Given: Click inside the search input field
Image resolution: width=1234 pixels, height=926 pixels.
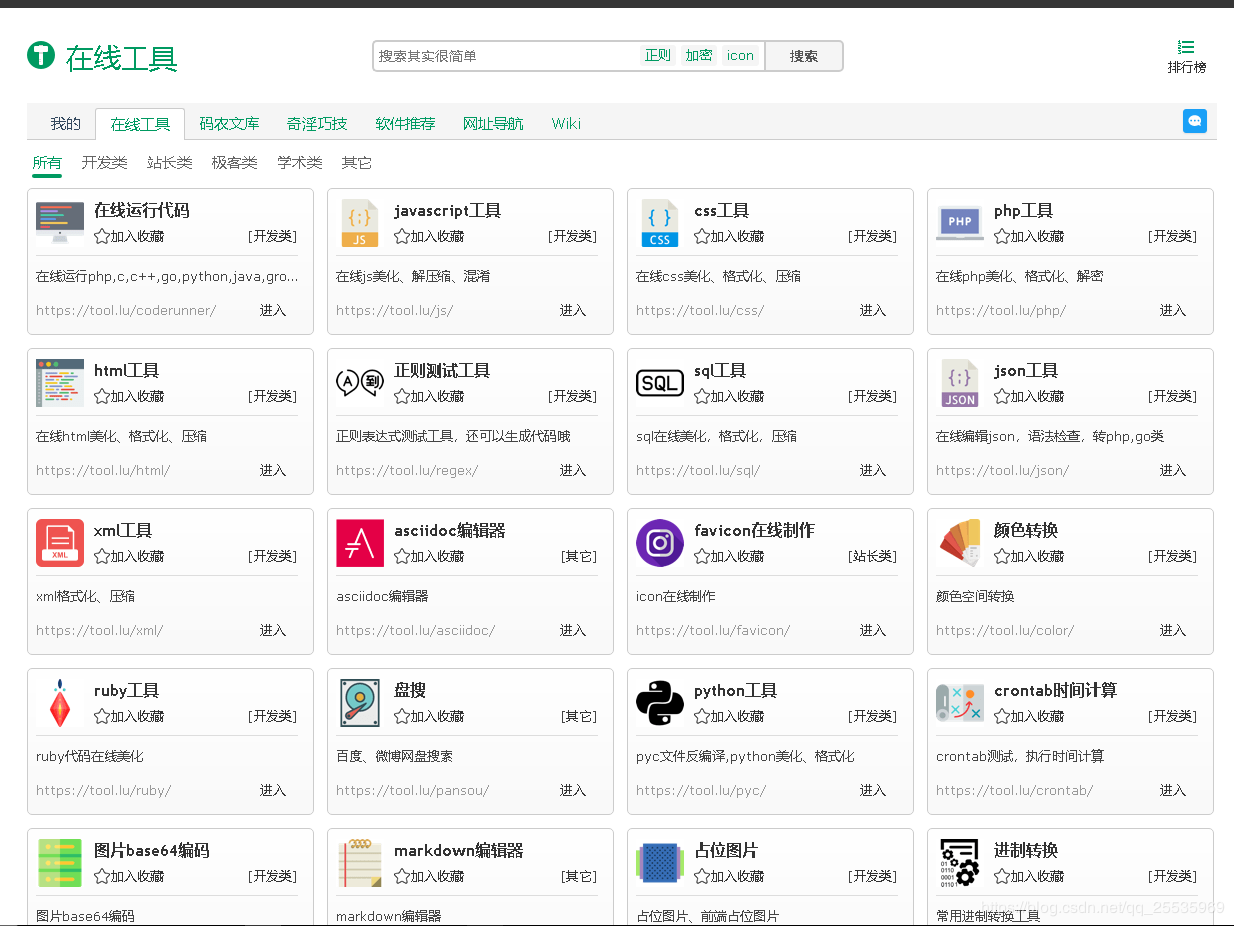Looking at the screenshot, I should [500, 55].
